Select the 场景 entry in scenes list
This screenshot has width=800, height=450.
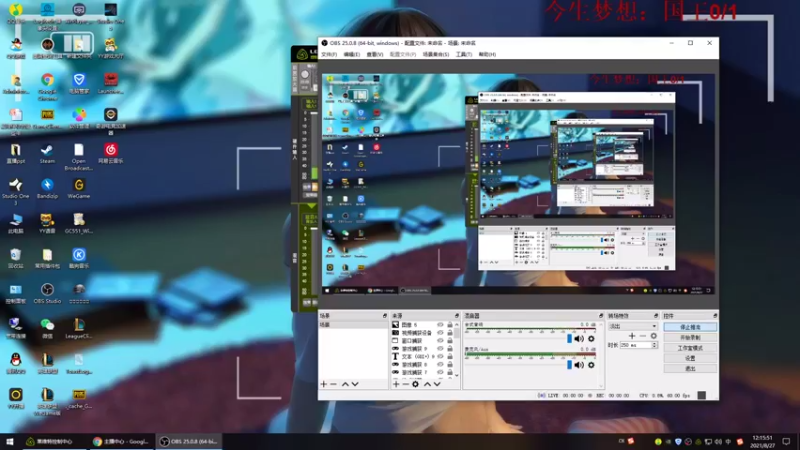[353, 324]
